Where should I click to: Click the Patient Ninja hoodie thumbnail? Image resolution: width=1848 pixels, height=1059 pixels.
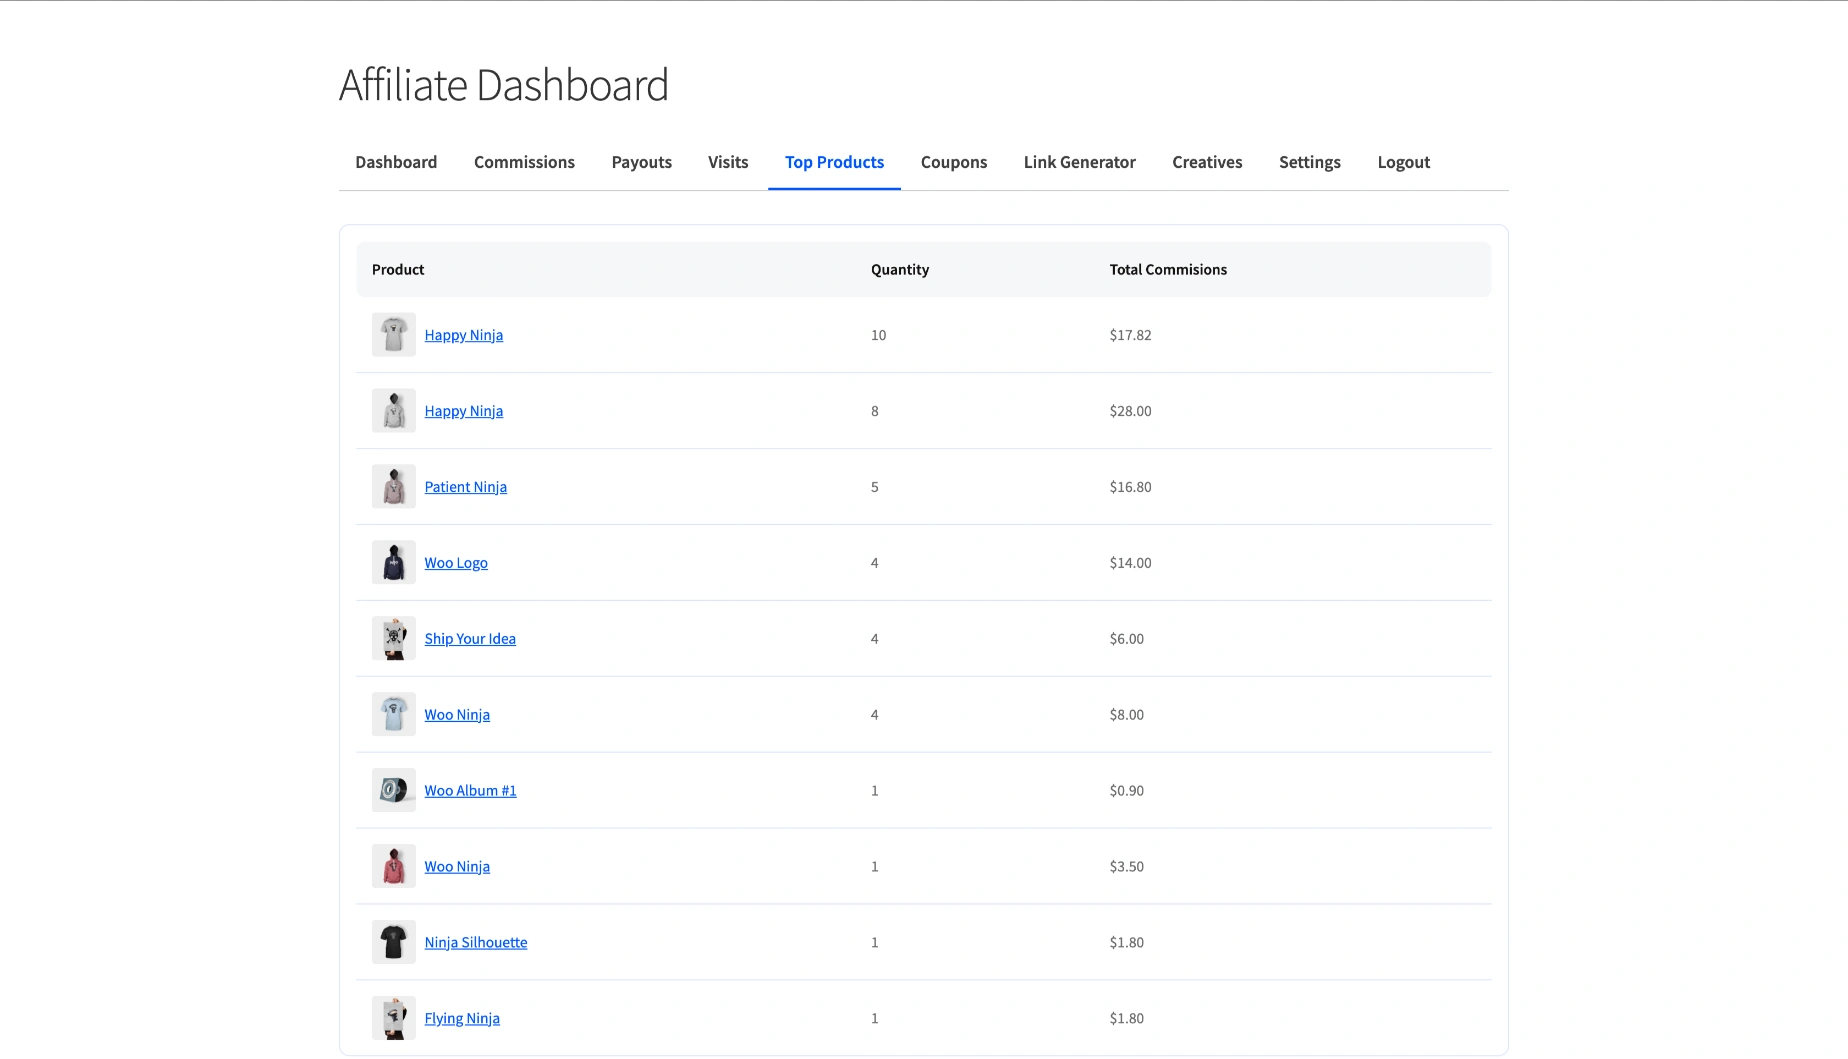point(393,486)
